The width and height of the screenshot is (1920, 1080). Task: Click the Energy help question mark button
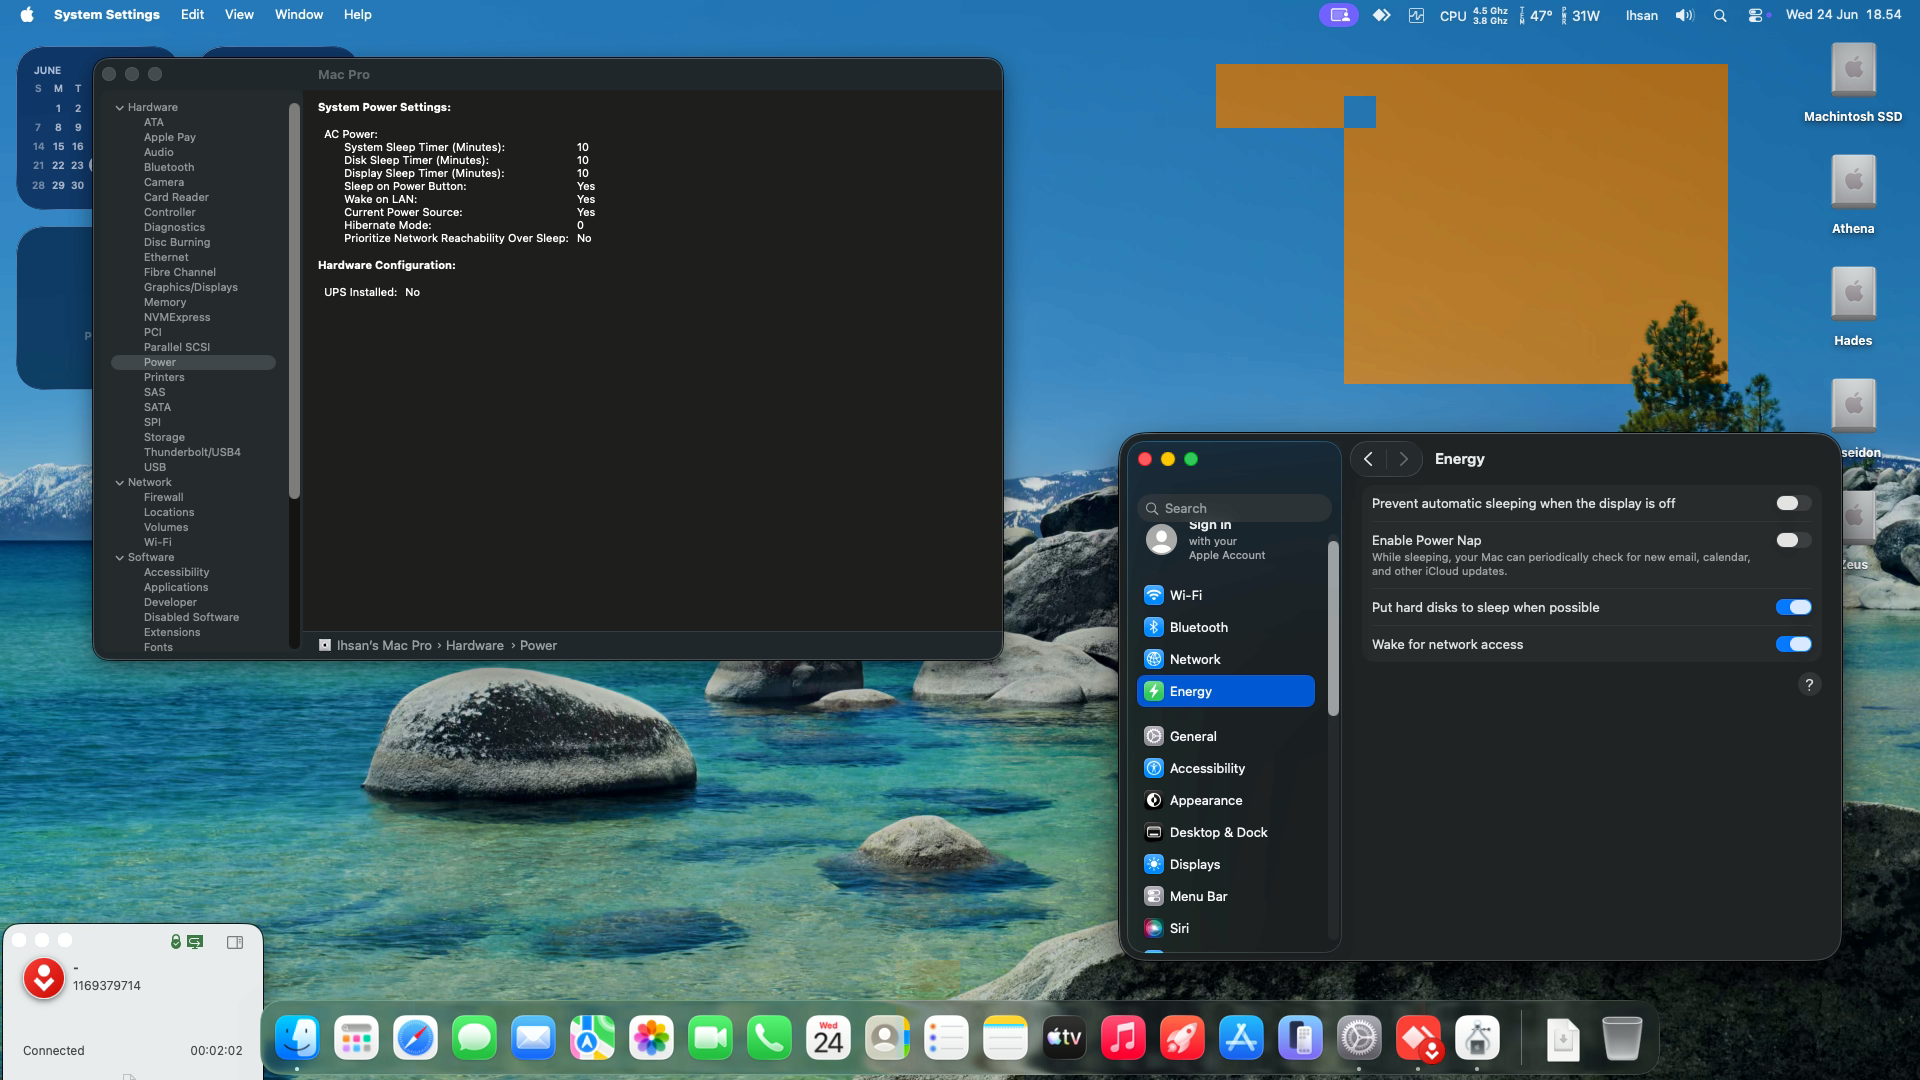tap(1808, 685)
